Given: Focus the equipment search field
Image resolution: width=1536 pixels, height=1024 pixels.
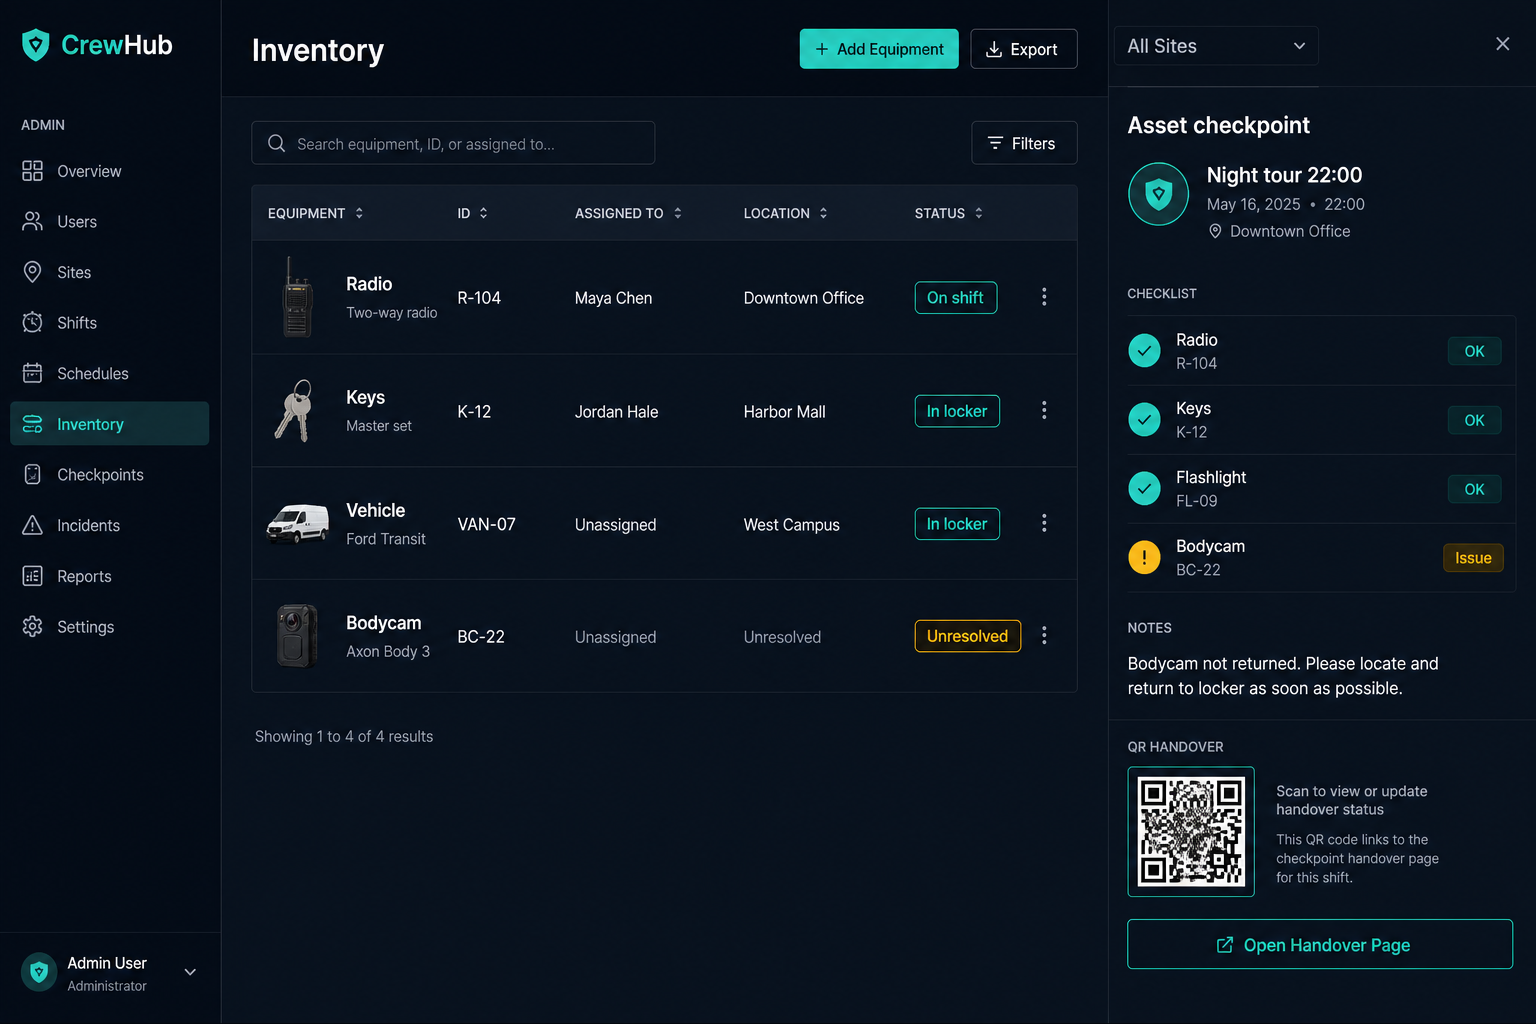Looking at the screenshot, I should [x=453, y=143].
